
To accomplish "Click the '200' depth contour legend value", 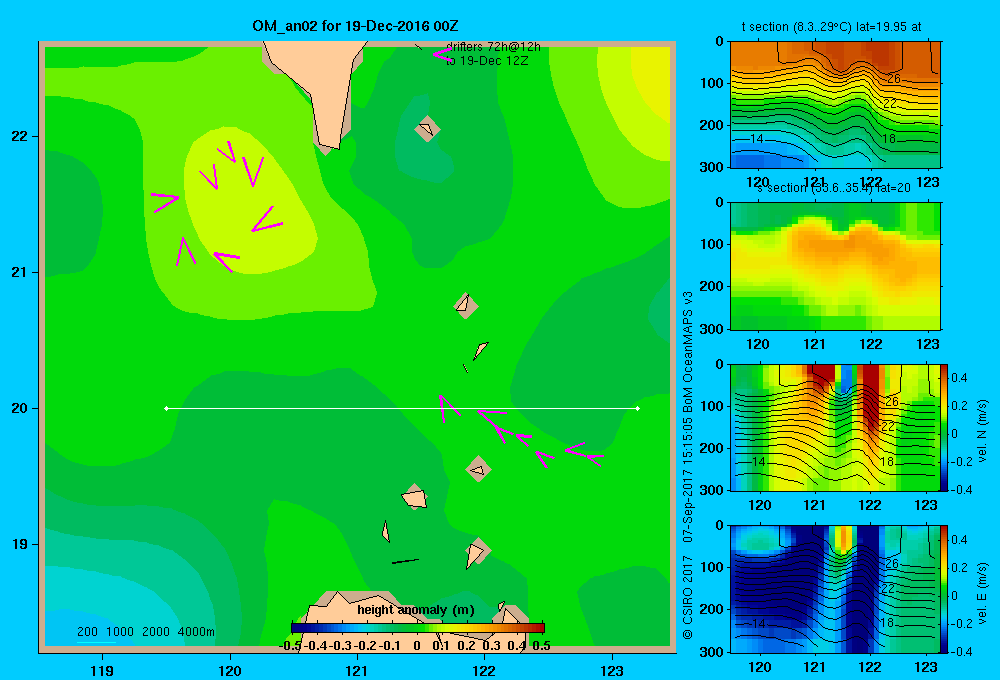I will click(x=87, y=632).
